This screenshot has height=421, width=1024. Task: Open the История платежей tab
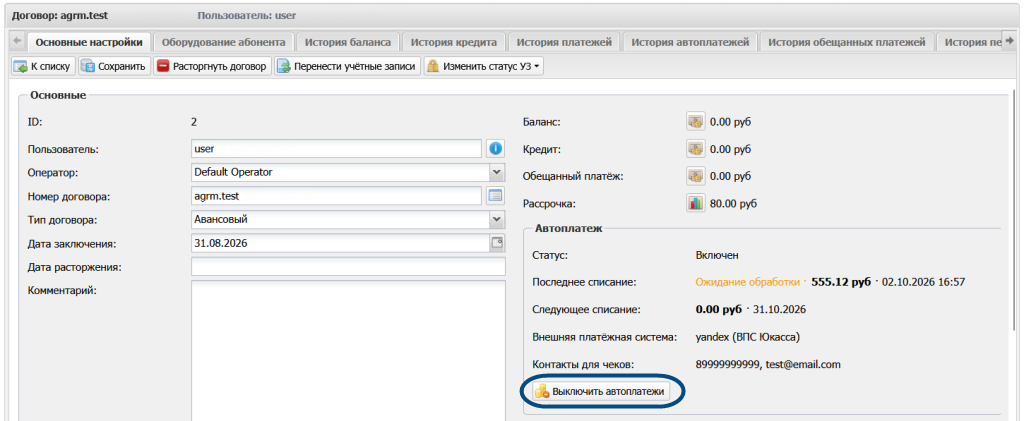(x=564, y=42)
